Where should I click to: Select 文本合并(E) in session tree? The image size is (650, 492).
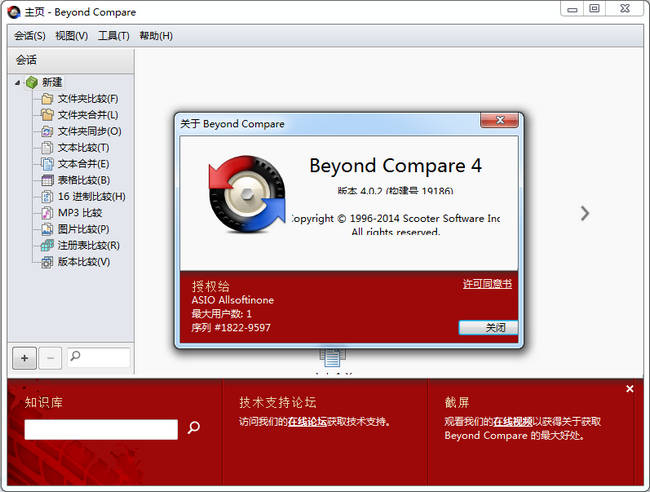tap(83, 164)
